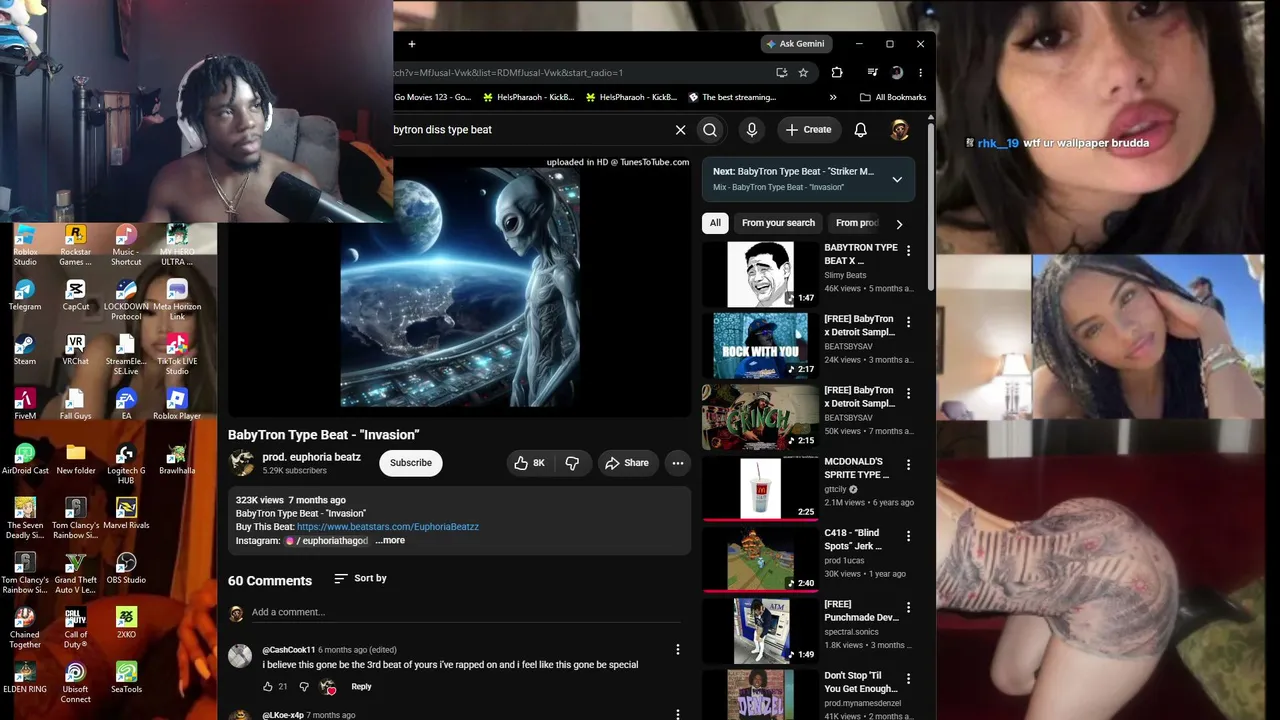Screen dimensions: 1280x720
Task: Open OBS Studio desktop shortcut
Action: pos(126,569)
